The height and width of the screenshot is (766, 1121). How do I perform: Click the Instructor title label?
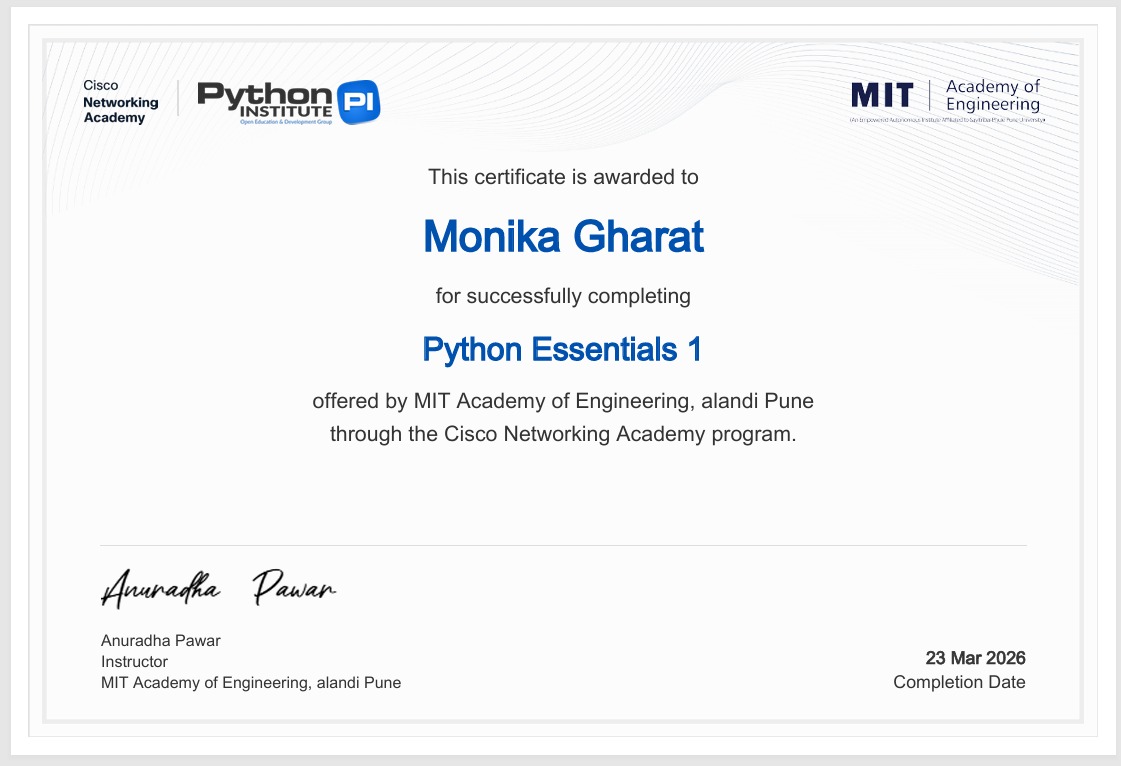pyautogui.click(x=134, y=661)
